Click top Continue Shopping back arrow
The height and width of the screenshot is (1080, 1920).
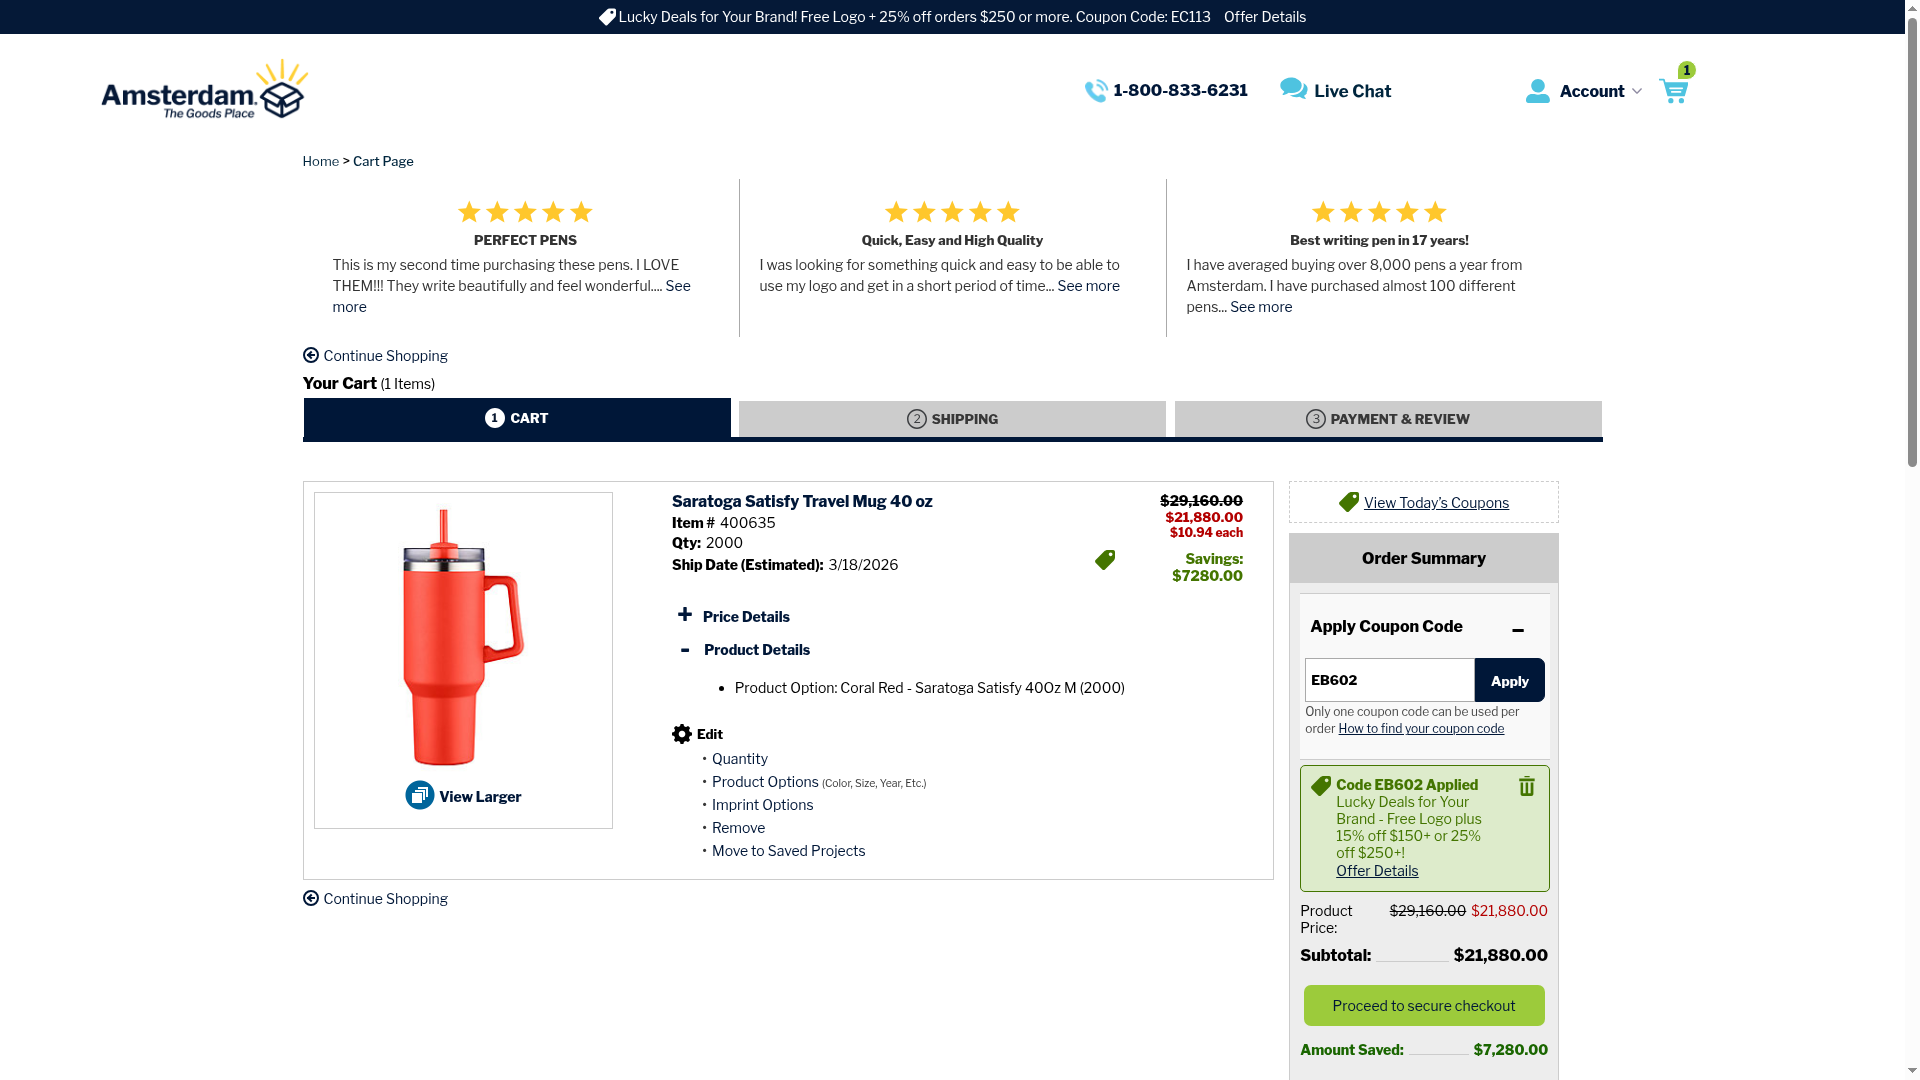(311, 356)
